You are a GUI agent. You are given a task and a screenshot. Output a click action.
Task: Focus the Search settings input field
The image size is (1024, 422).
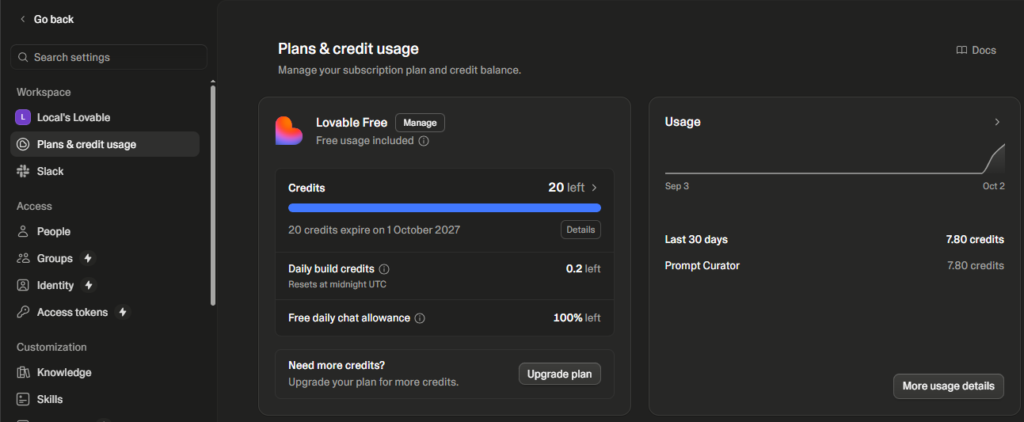point(108,57)
